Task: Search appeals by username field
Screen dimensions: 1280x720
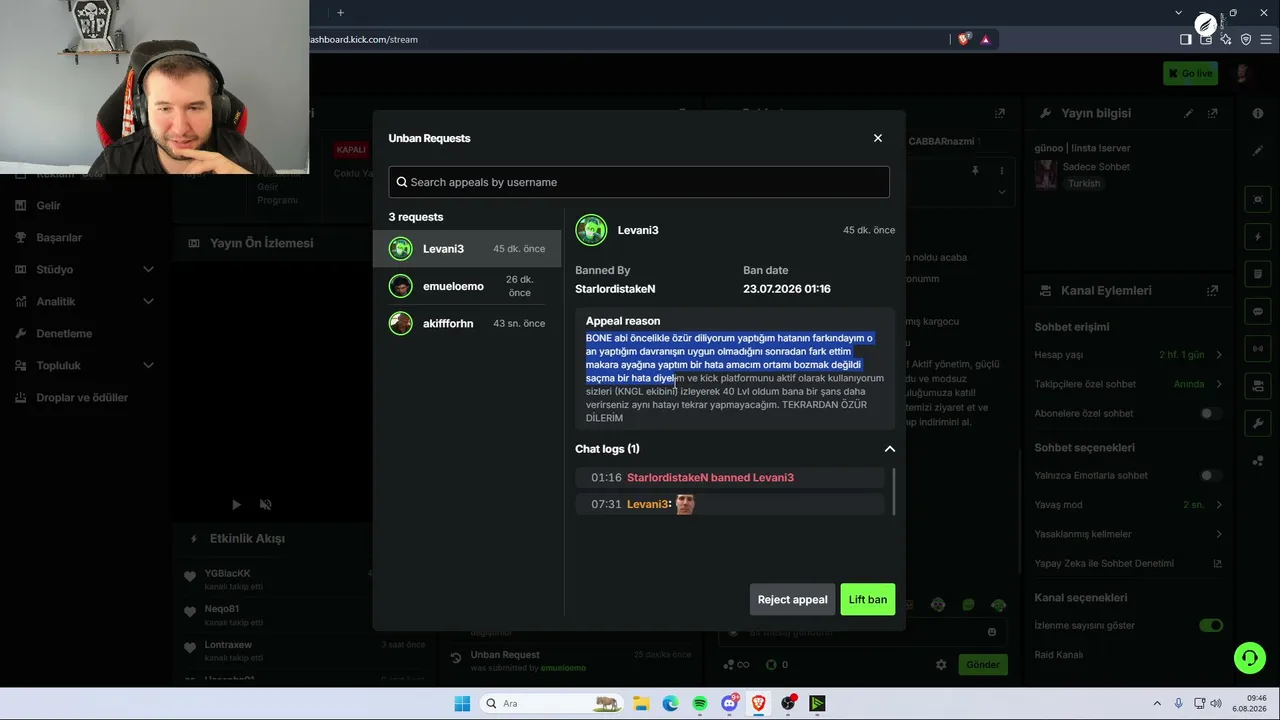Action: (639, 182)
